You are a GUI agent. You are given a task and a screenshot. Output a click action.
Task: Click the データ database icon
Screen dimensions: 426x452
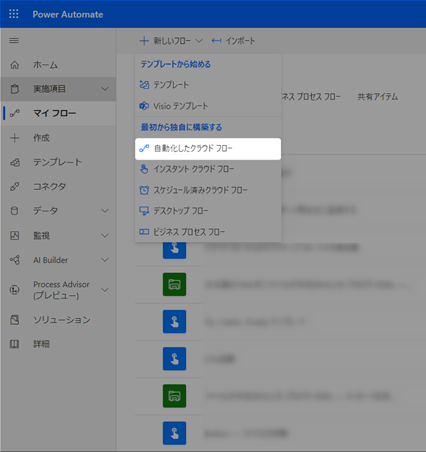pos(15,211)
